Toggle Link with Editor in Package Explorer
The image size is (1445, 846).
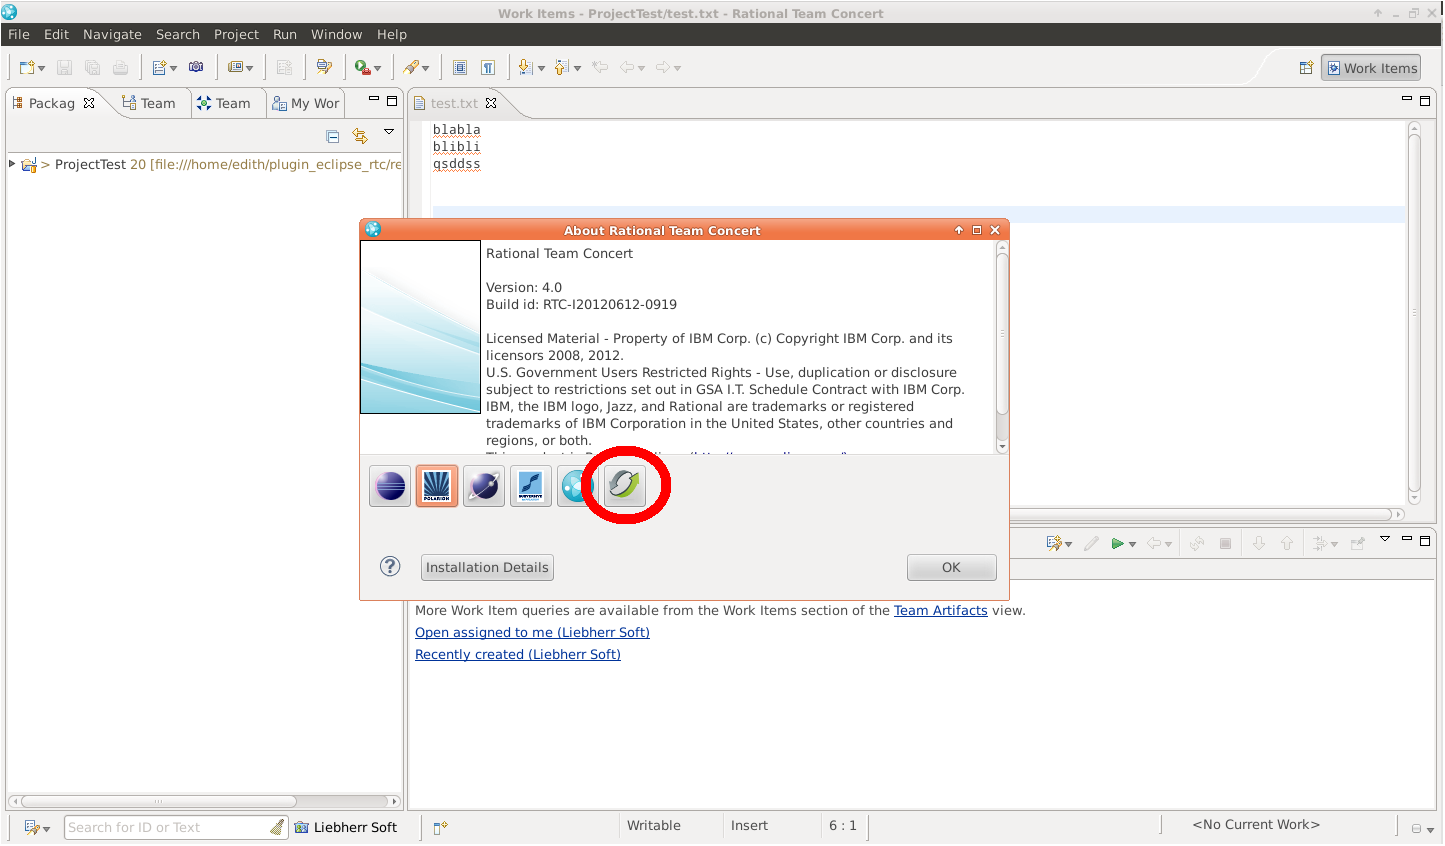point(360,136)
